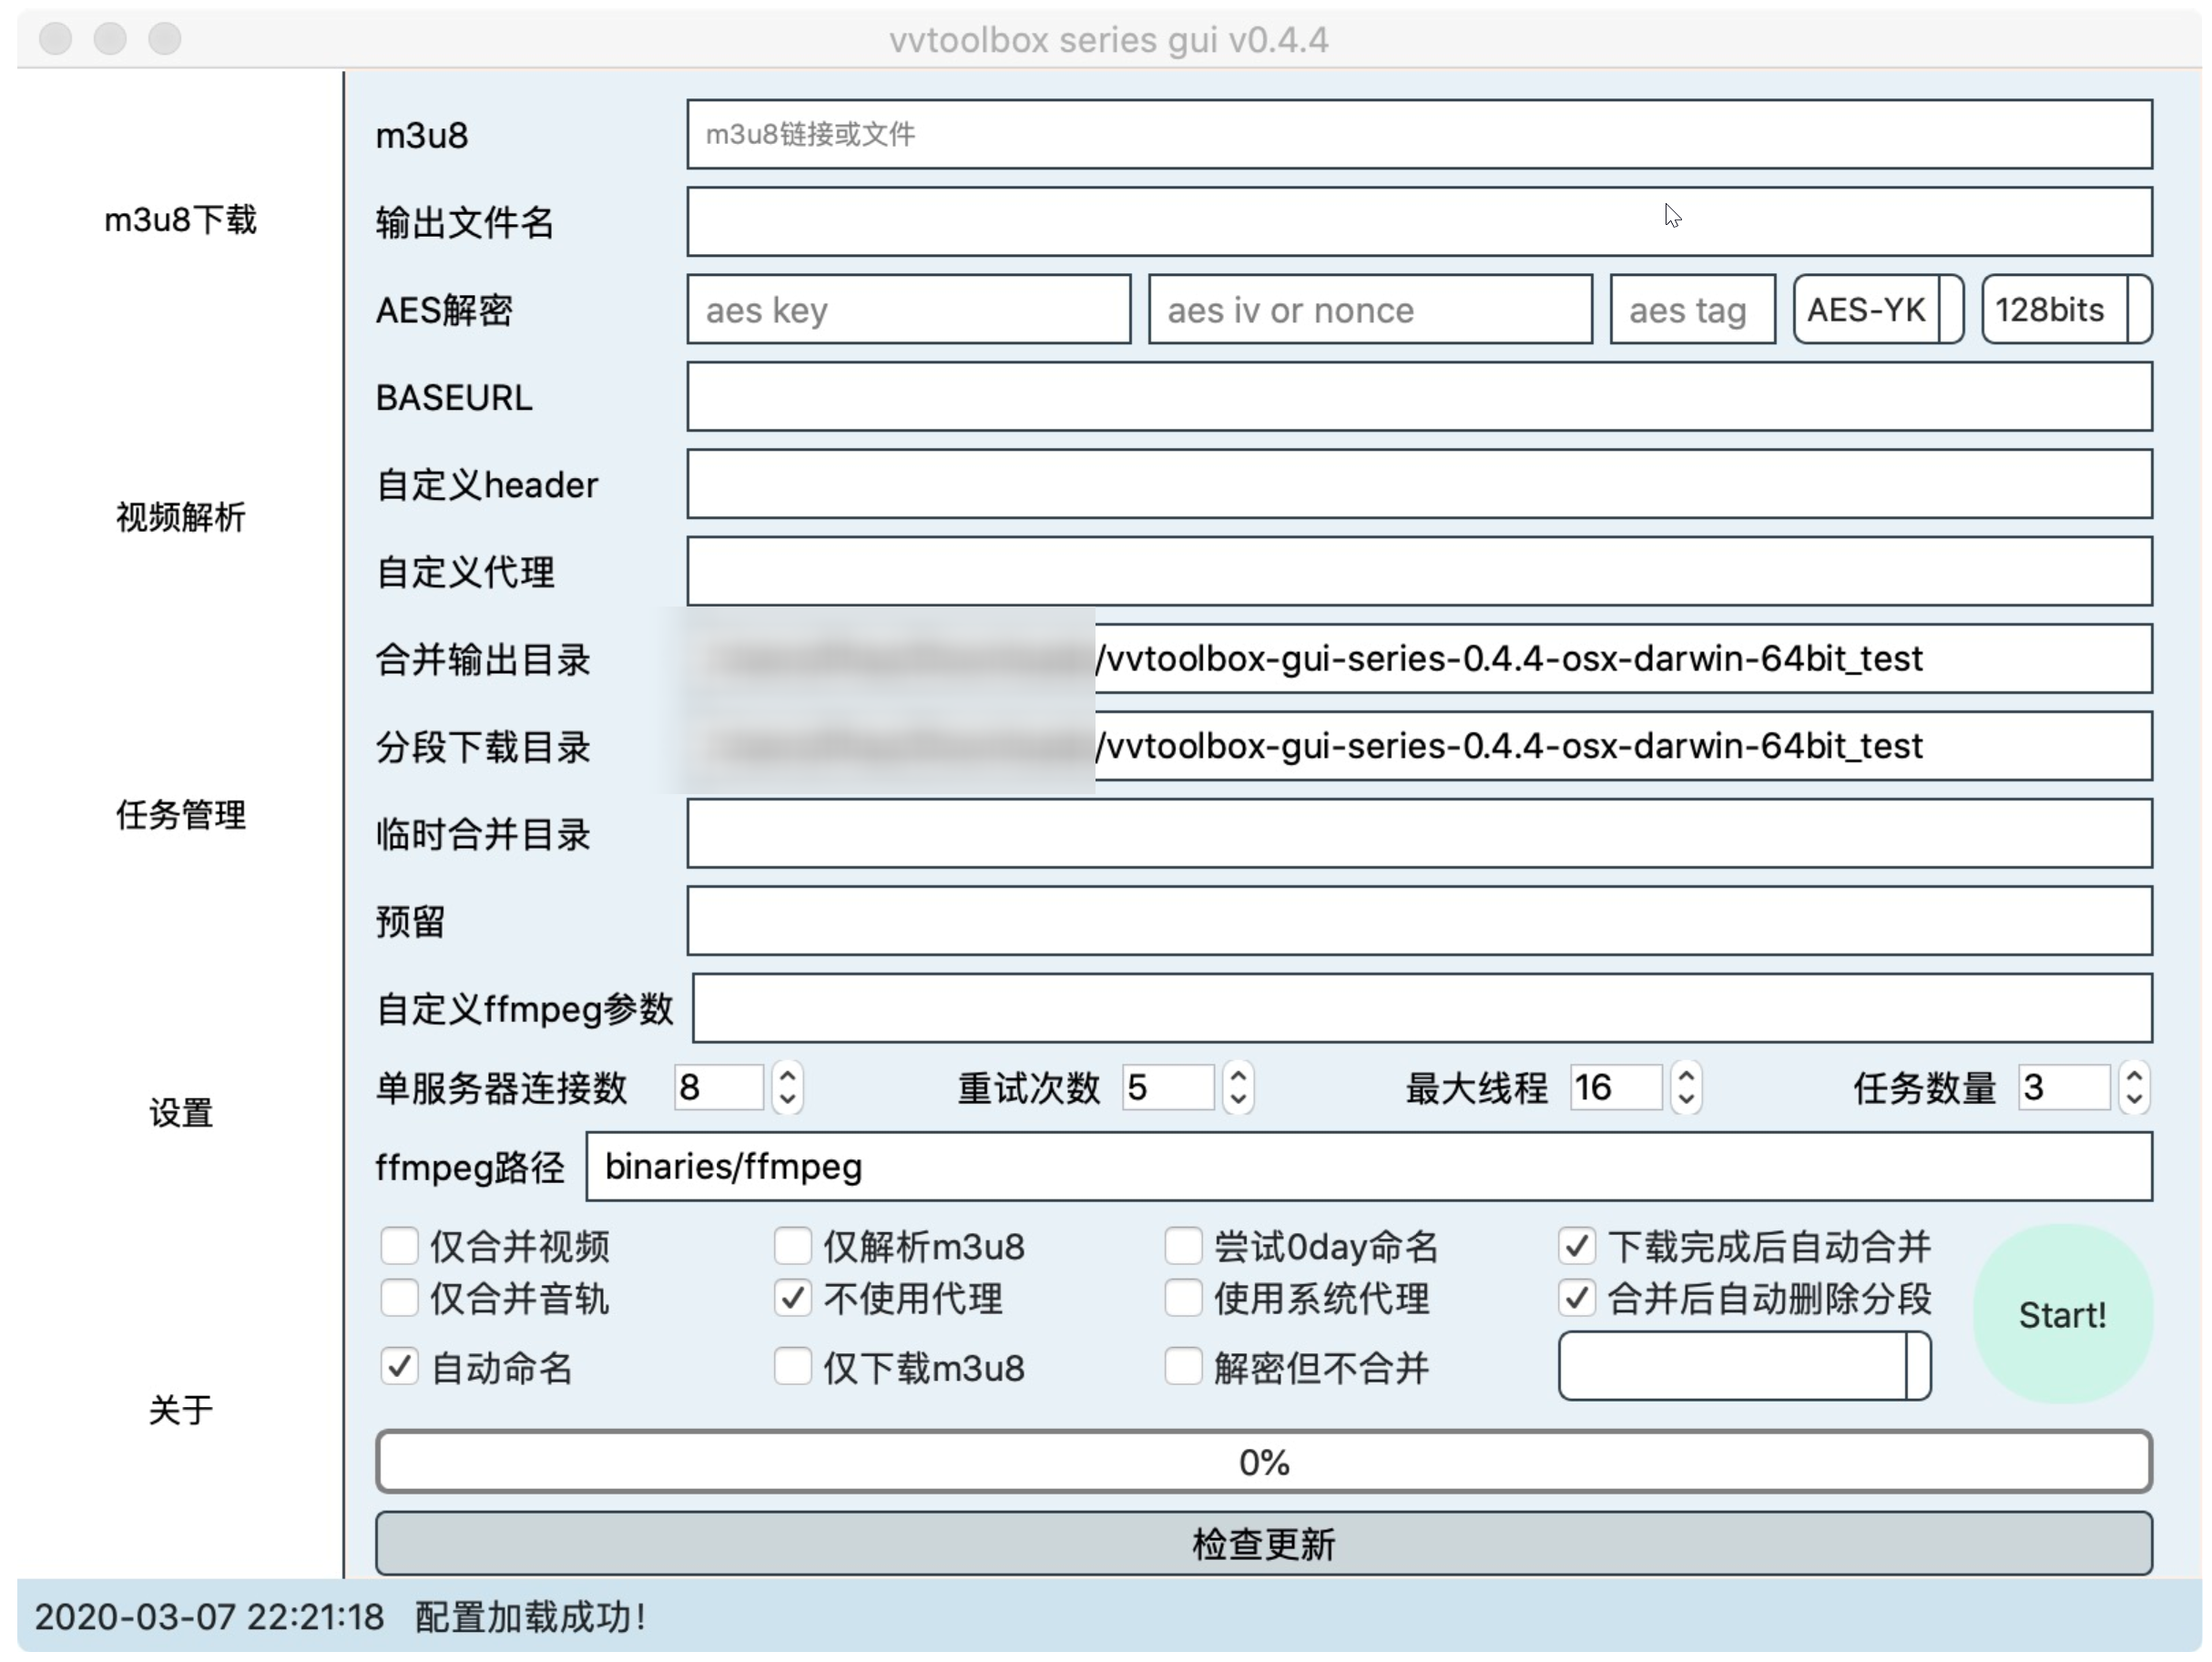Click the 检查更新 button
This screenshot has height=1662, width=2212.
(x=1264, y=1544)
